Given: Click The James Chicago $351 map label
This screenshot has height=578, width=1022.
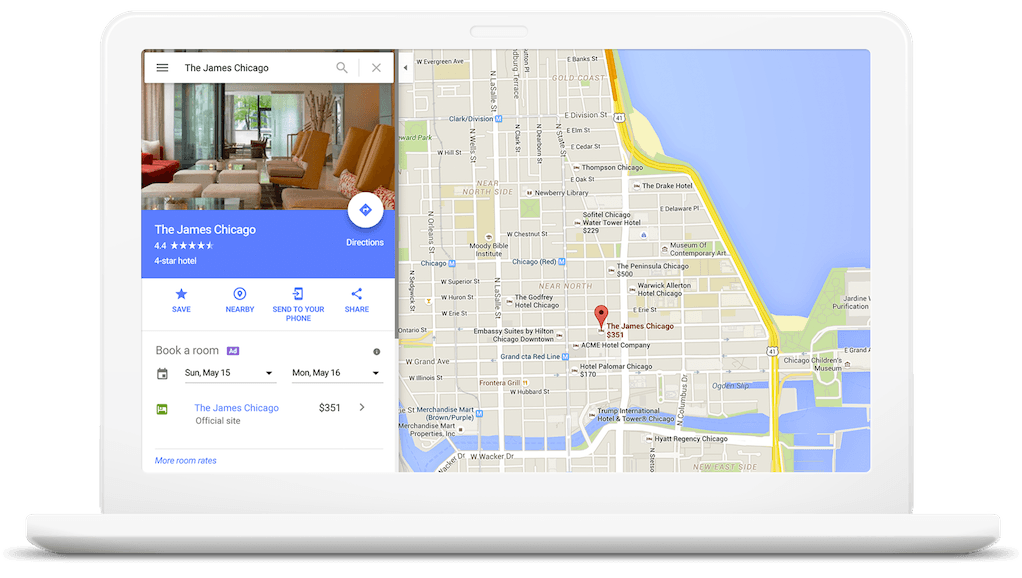Looking at the screenshot, I should click(639, 330).
